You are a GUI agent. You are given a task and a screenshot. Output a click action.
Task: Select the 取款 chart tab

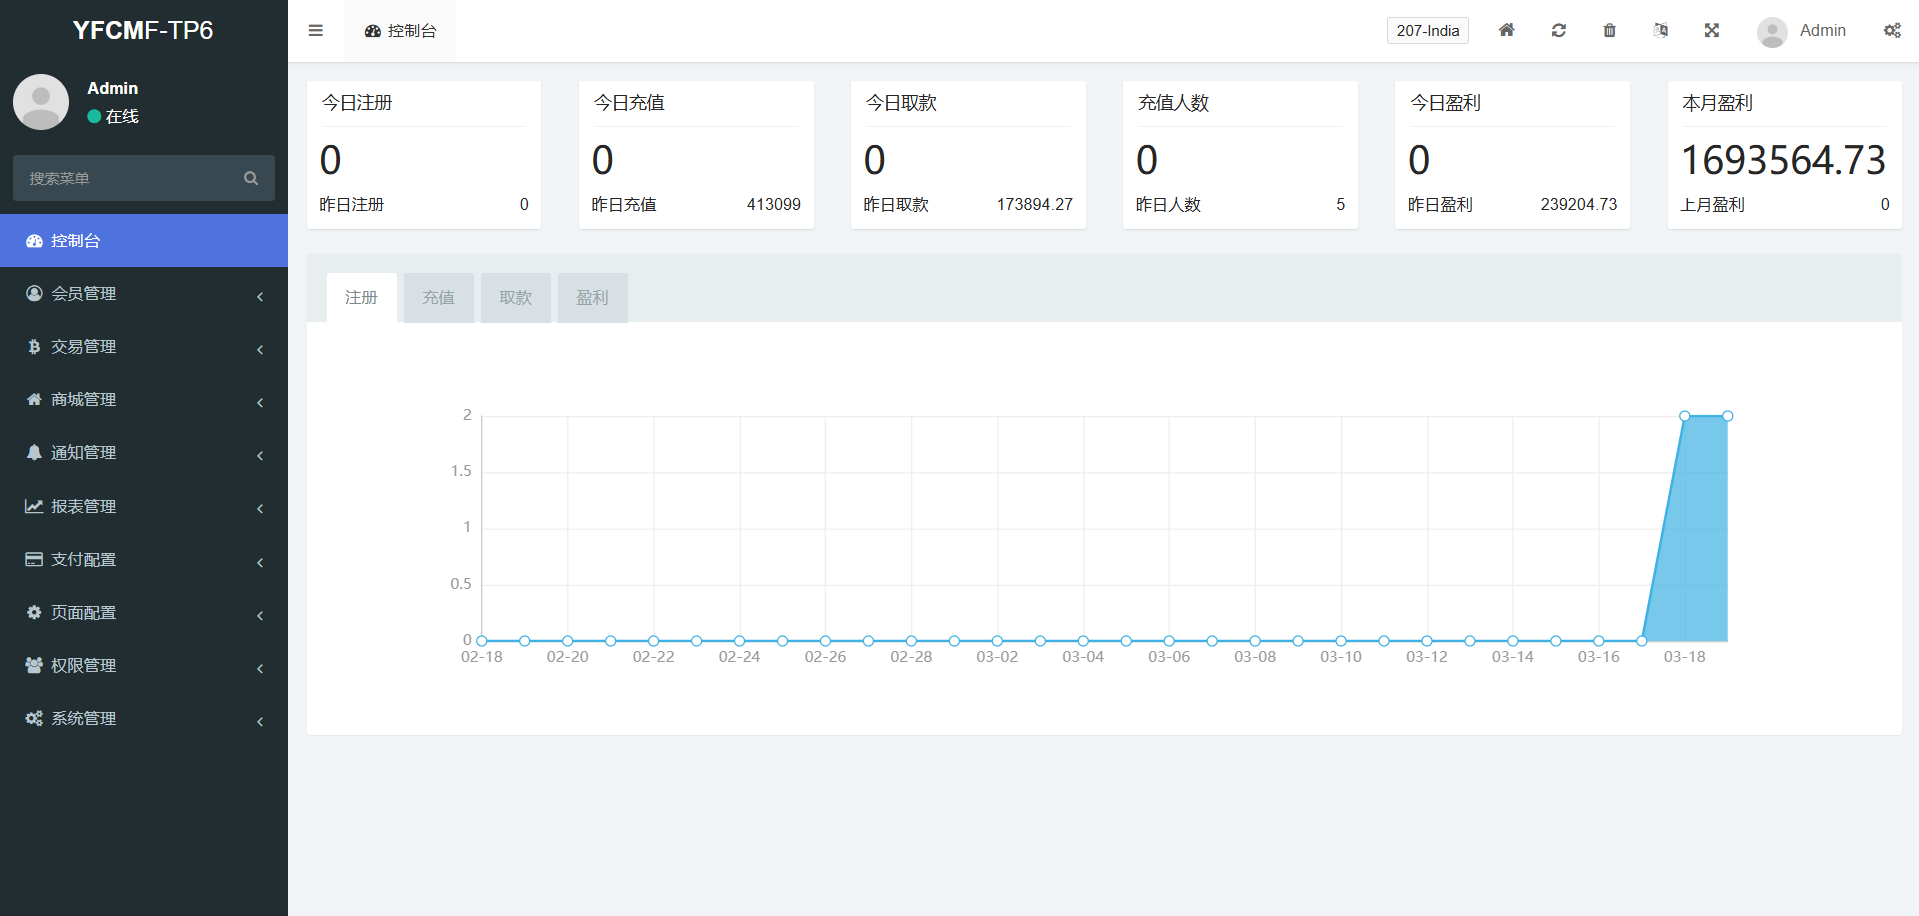tap(515, 298)
